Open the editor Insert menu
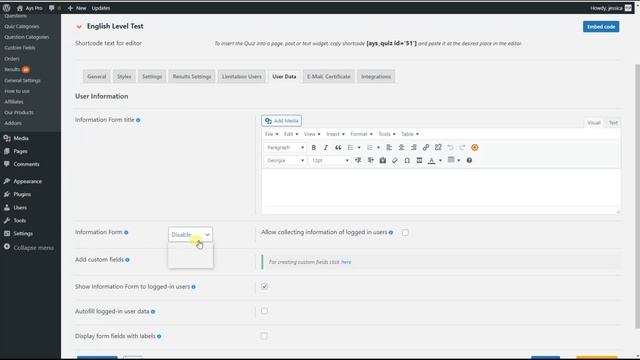The height and width of the screenshot is (360, 640). coord(335,134)
